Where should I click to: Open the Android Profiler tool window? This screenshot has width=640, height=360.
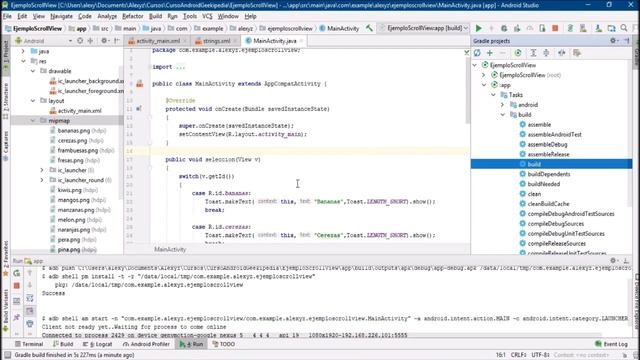[146, 344]
